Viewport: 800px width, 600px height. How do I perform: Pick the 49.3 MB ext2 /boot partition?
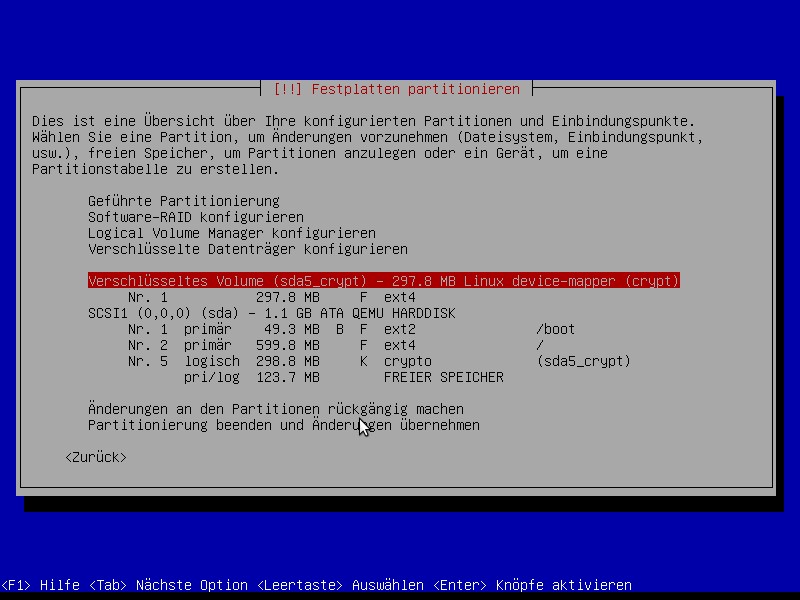[350, 329]
